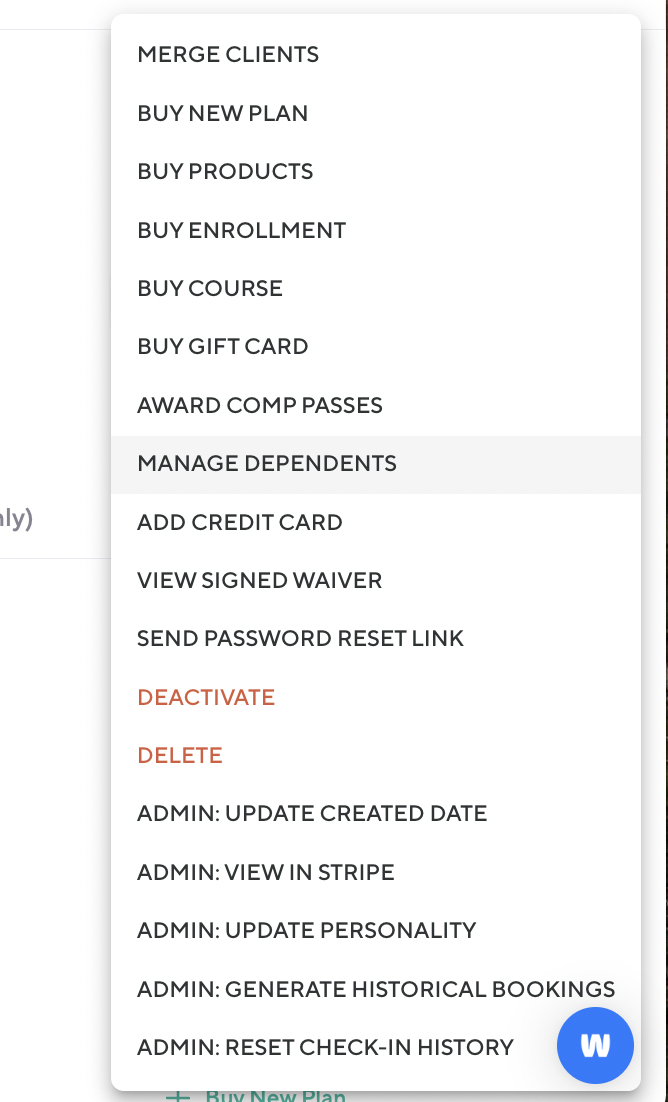Choose Admin: Reset Check-in History

325,1047
